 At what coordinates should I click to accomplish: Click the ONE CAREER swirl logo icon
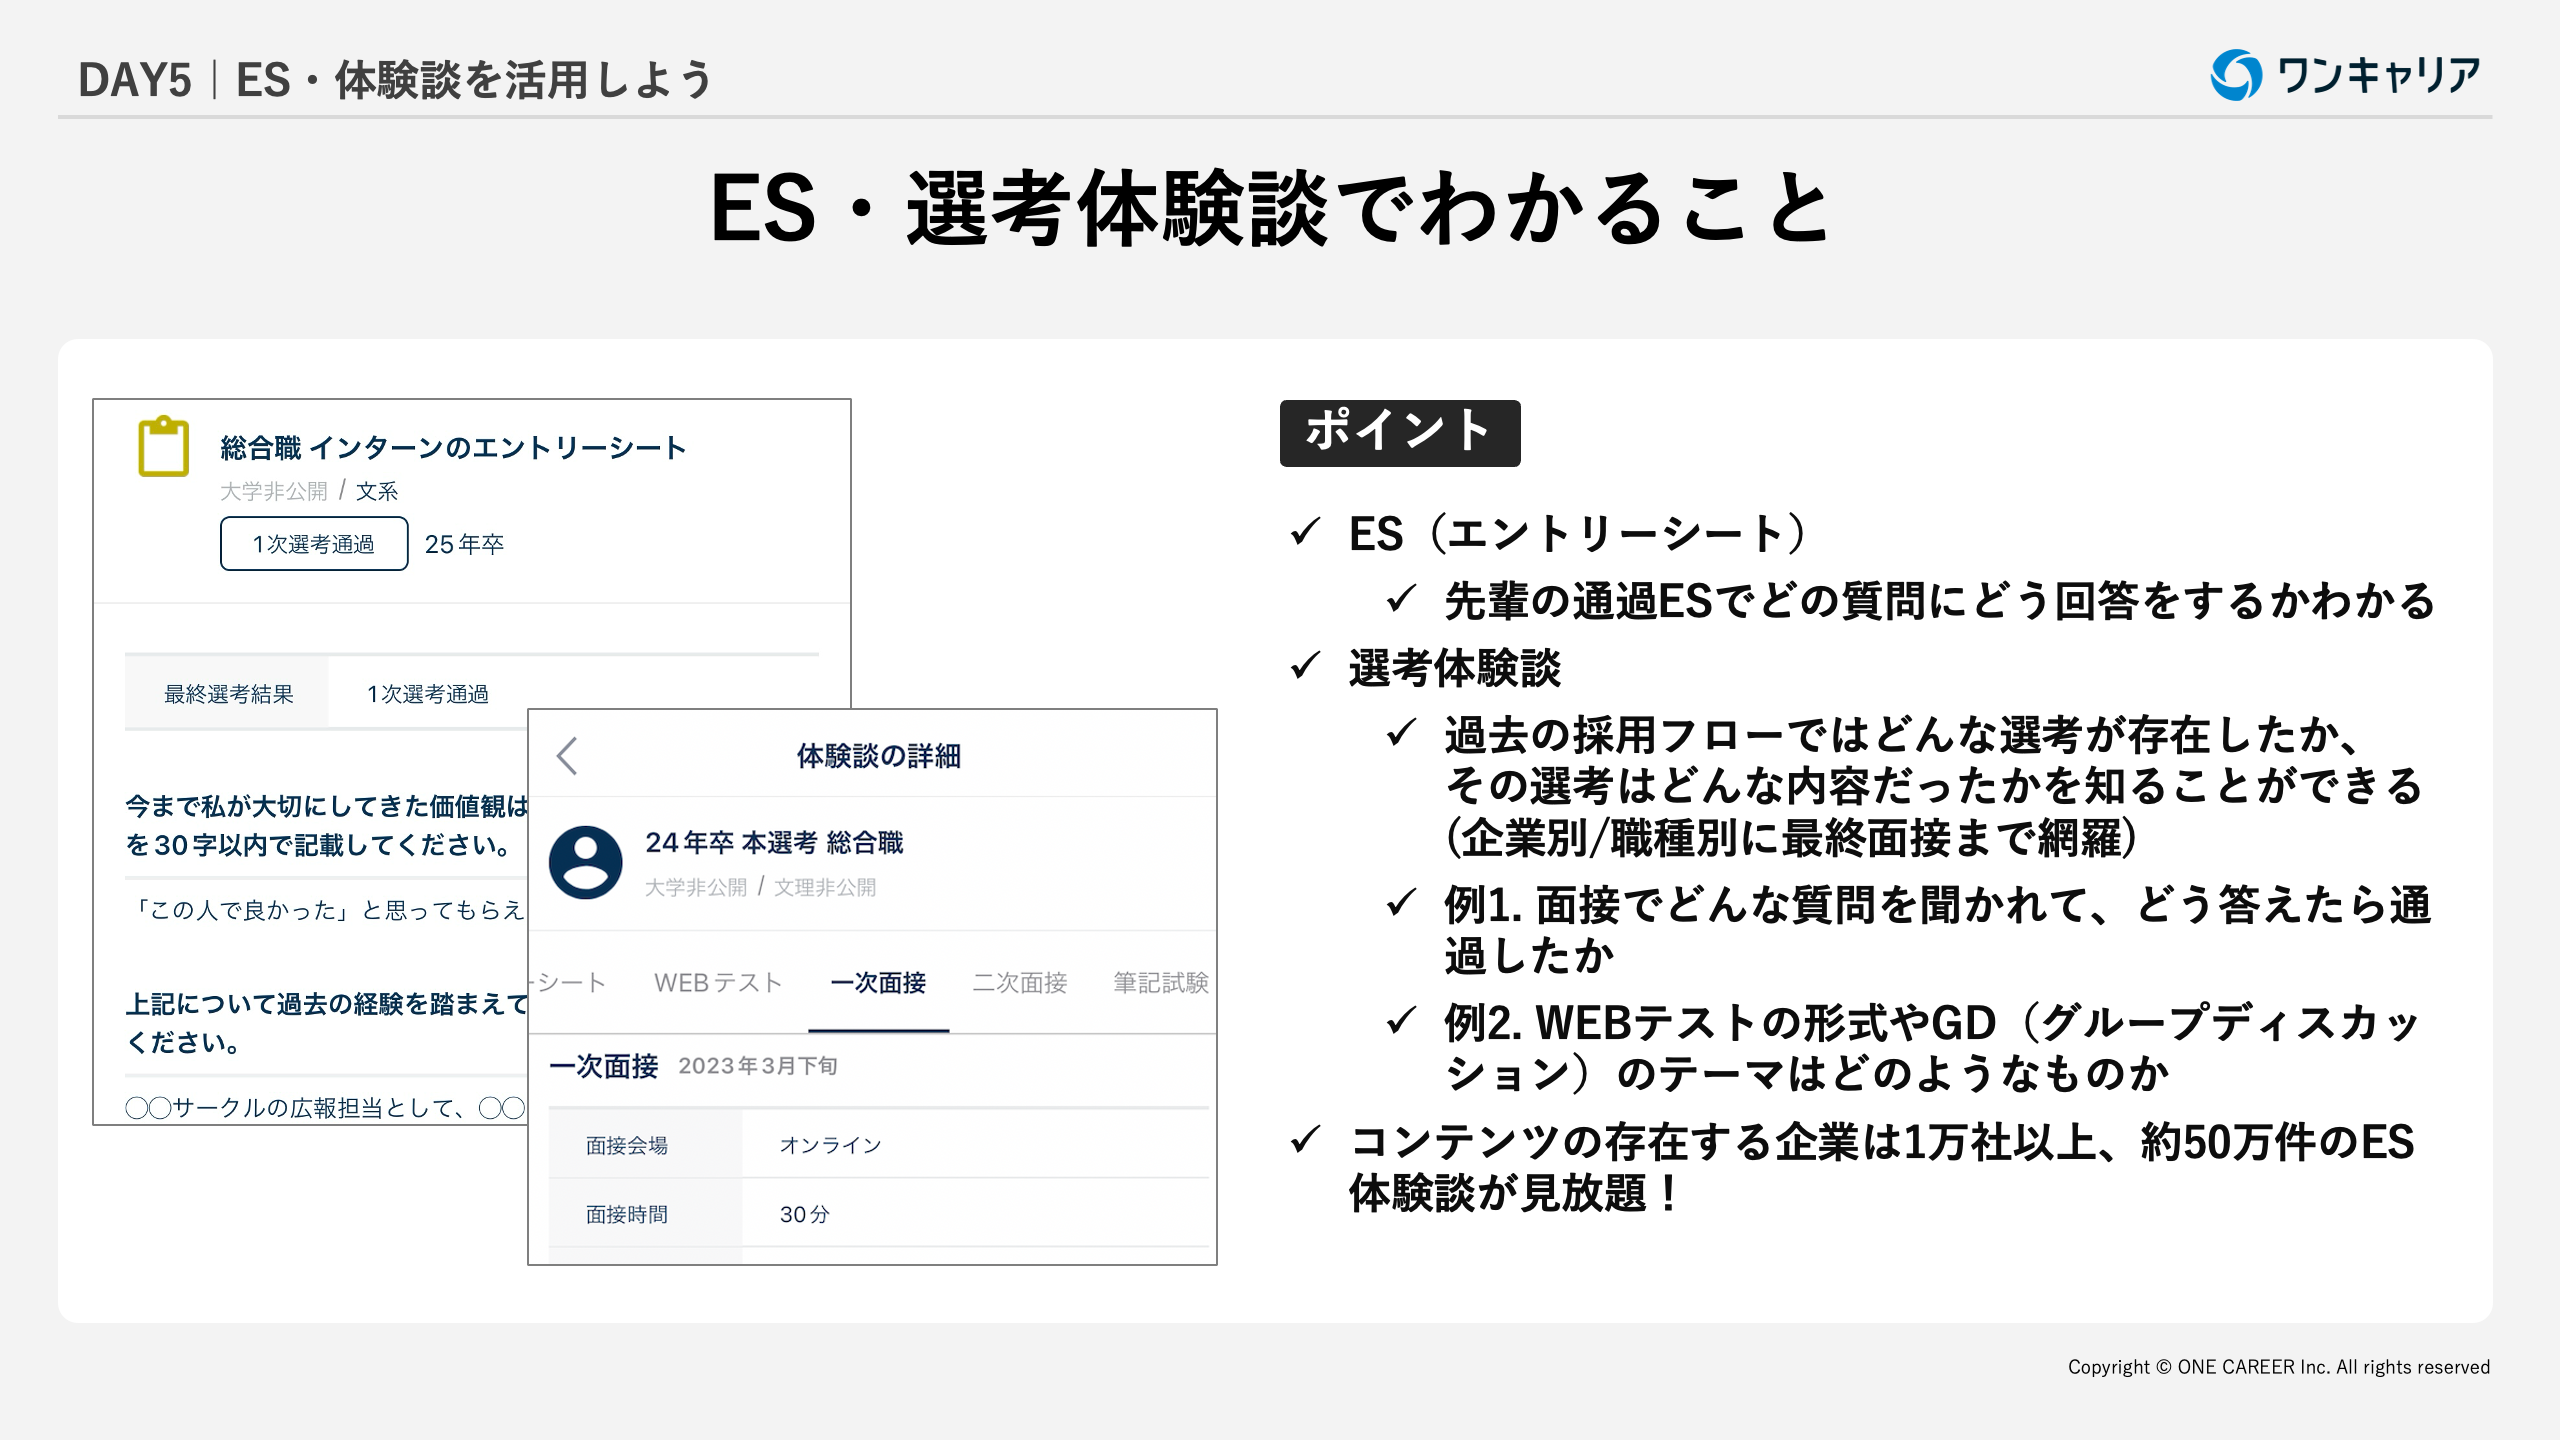(2235, 75)
